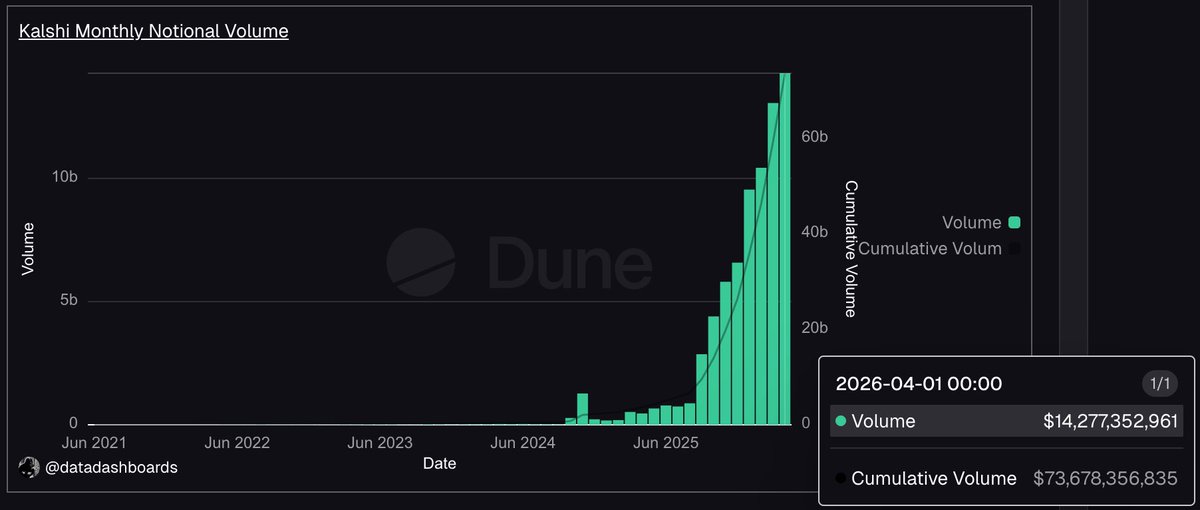The width and height of the screenshot is (1200, 510).
Task: Click the Date axis title
Action: (x=440, y=463)
